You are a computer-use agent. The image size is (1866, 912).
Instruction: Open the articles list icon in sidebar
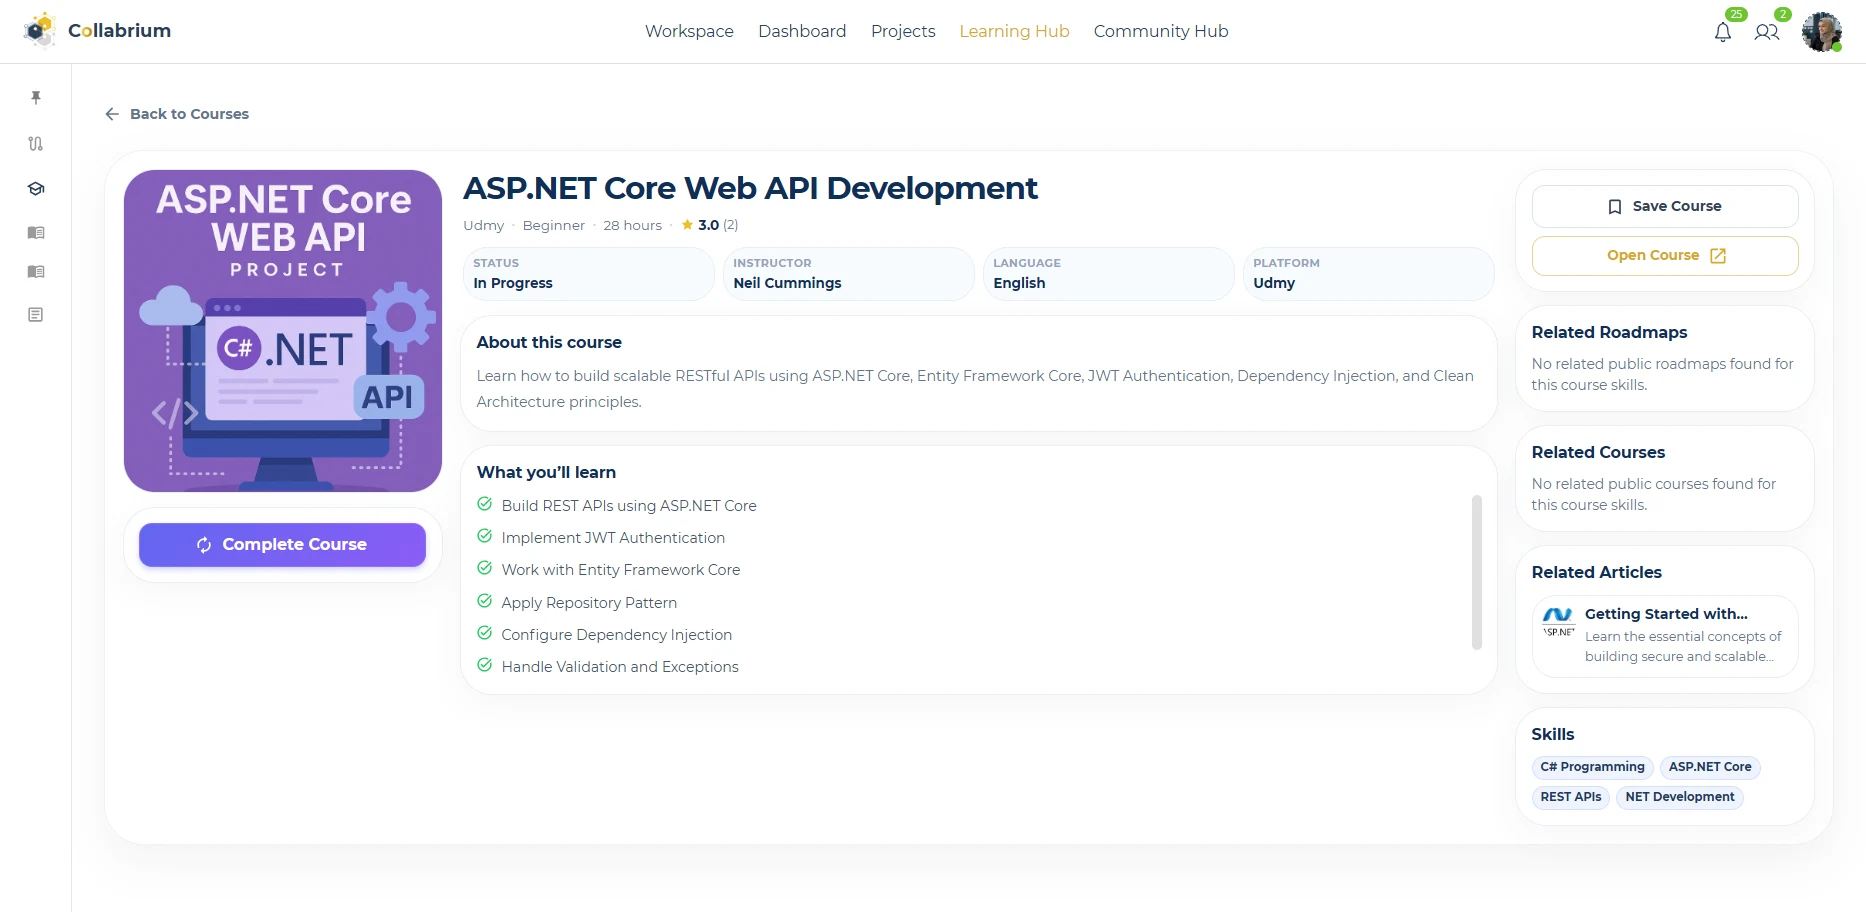pyautogui.click(x=36, y=314)
